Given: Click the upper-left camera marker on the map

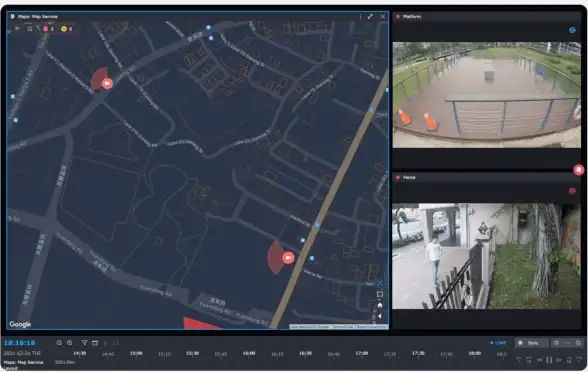Looking at the screenshot, I should pos(107,83).
